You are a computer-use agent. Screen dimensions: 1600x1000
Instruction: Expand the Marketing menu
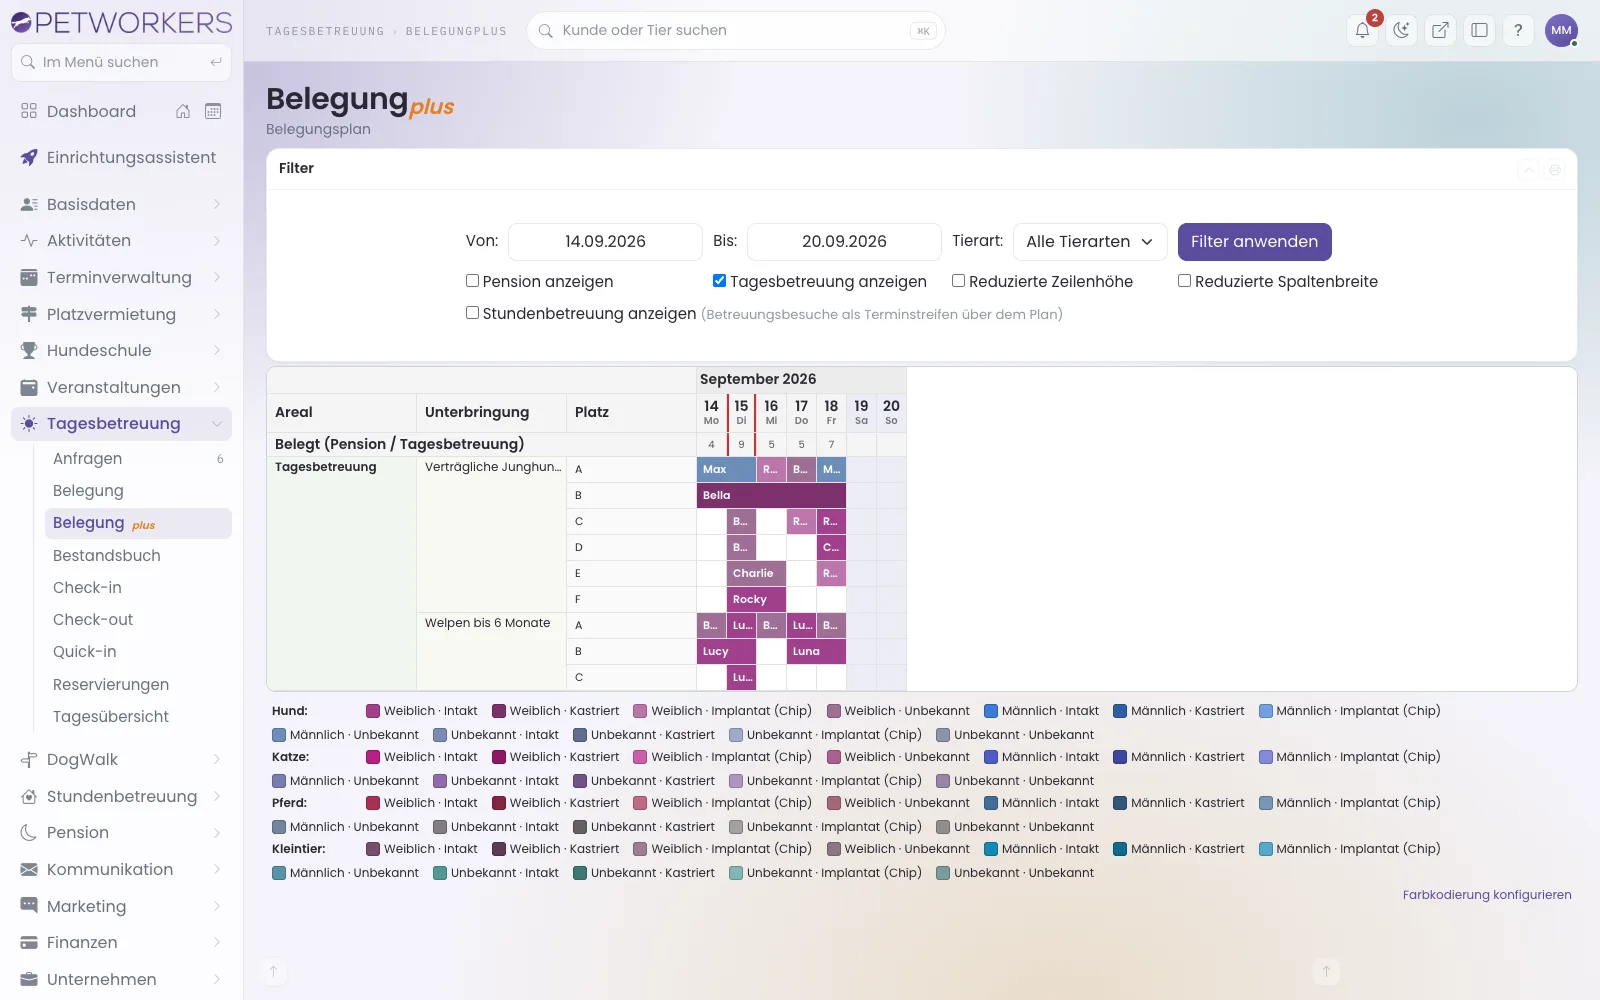pyautogui.click(x=121, y=906)
